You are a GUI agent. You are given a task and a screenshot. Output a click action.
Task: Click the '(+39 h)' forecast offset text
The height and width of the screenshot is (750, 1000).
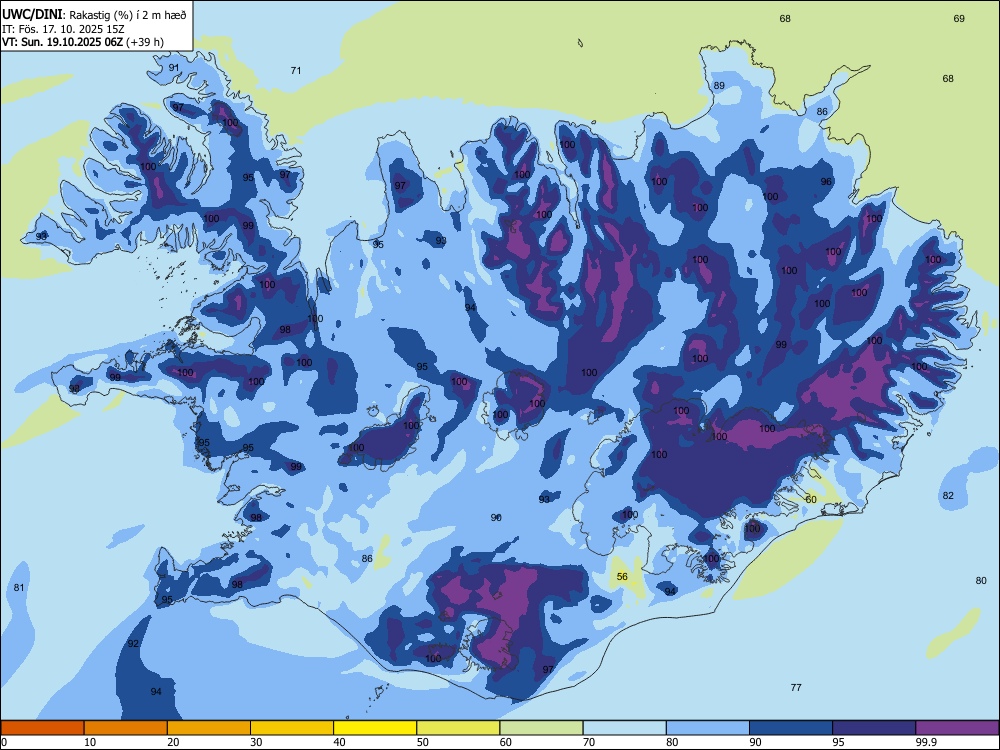click(145, 42)
